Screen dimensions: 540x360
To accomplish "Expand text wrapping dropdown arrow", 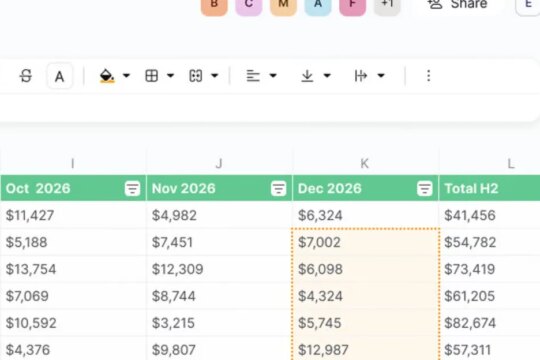I will tap(381, 75).
